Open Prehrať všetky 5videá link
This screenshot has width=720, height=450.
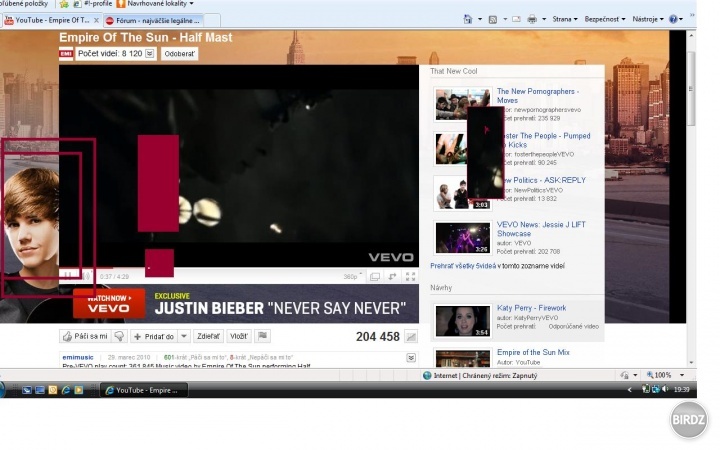463,266
